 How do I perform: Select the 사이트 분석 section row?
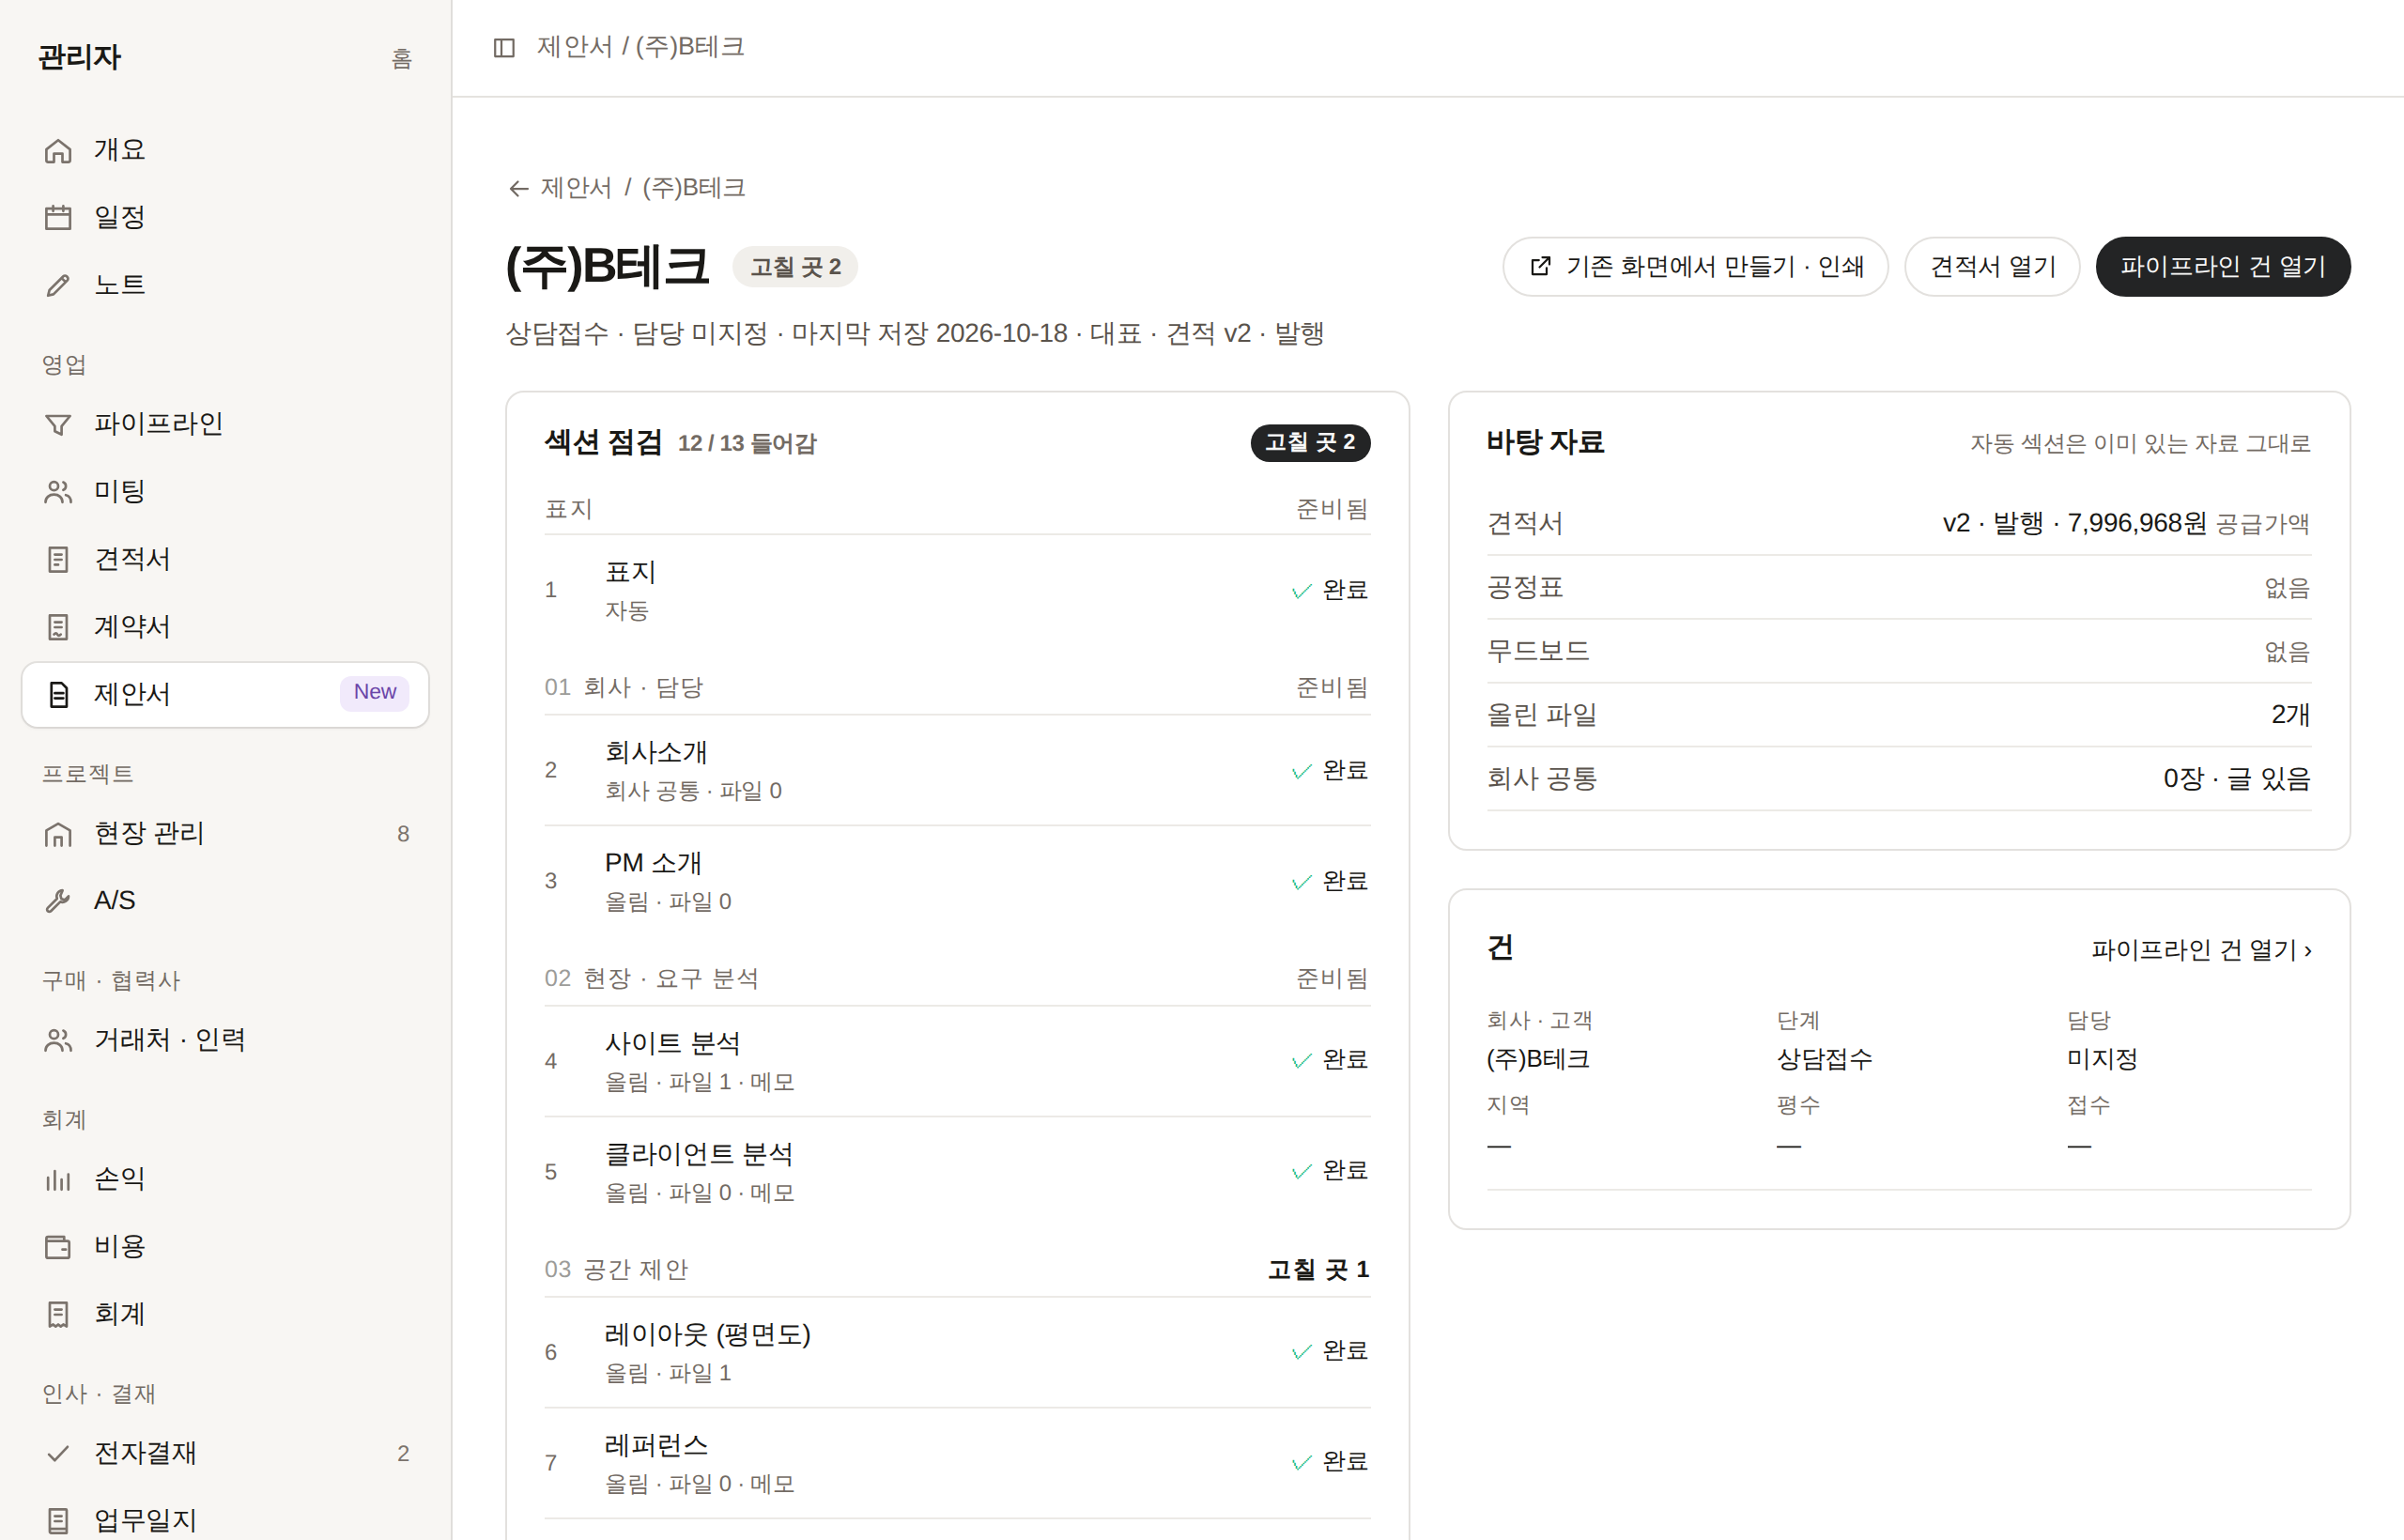[957, 1061]
